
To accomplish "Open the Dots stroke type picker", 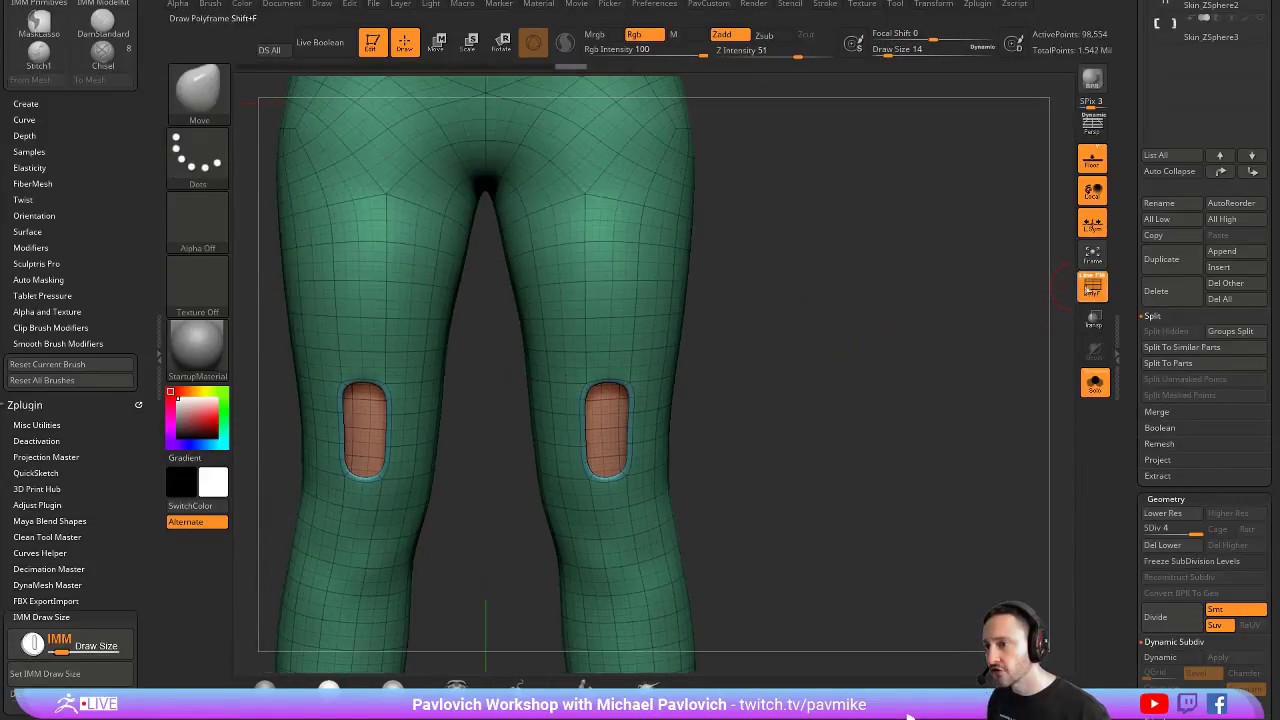I will (198, 159).
